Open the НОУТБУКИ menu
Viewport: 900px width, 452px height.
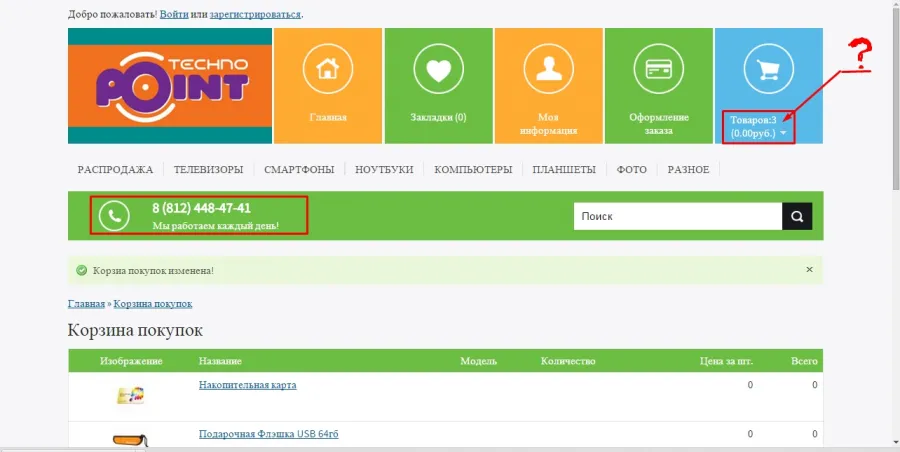[x=384, y=169]
